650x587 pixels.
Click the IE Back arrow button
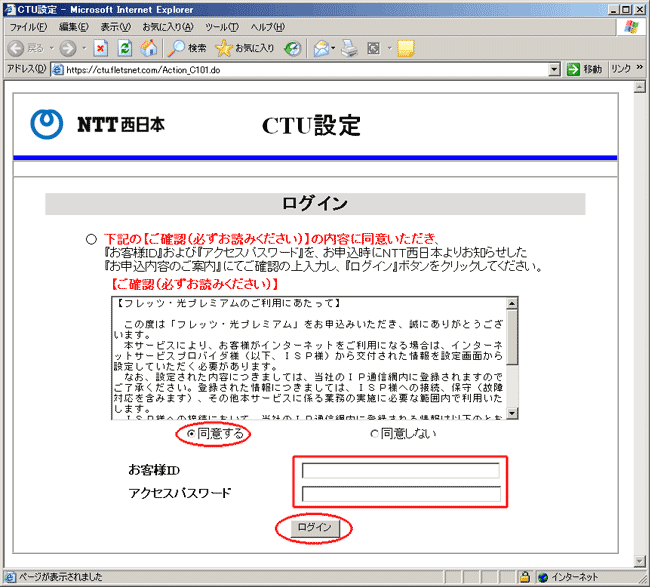[x=16, y=49]
